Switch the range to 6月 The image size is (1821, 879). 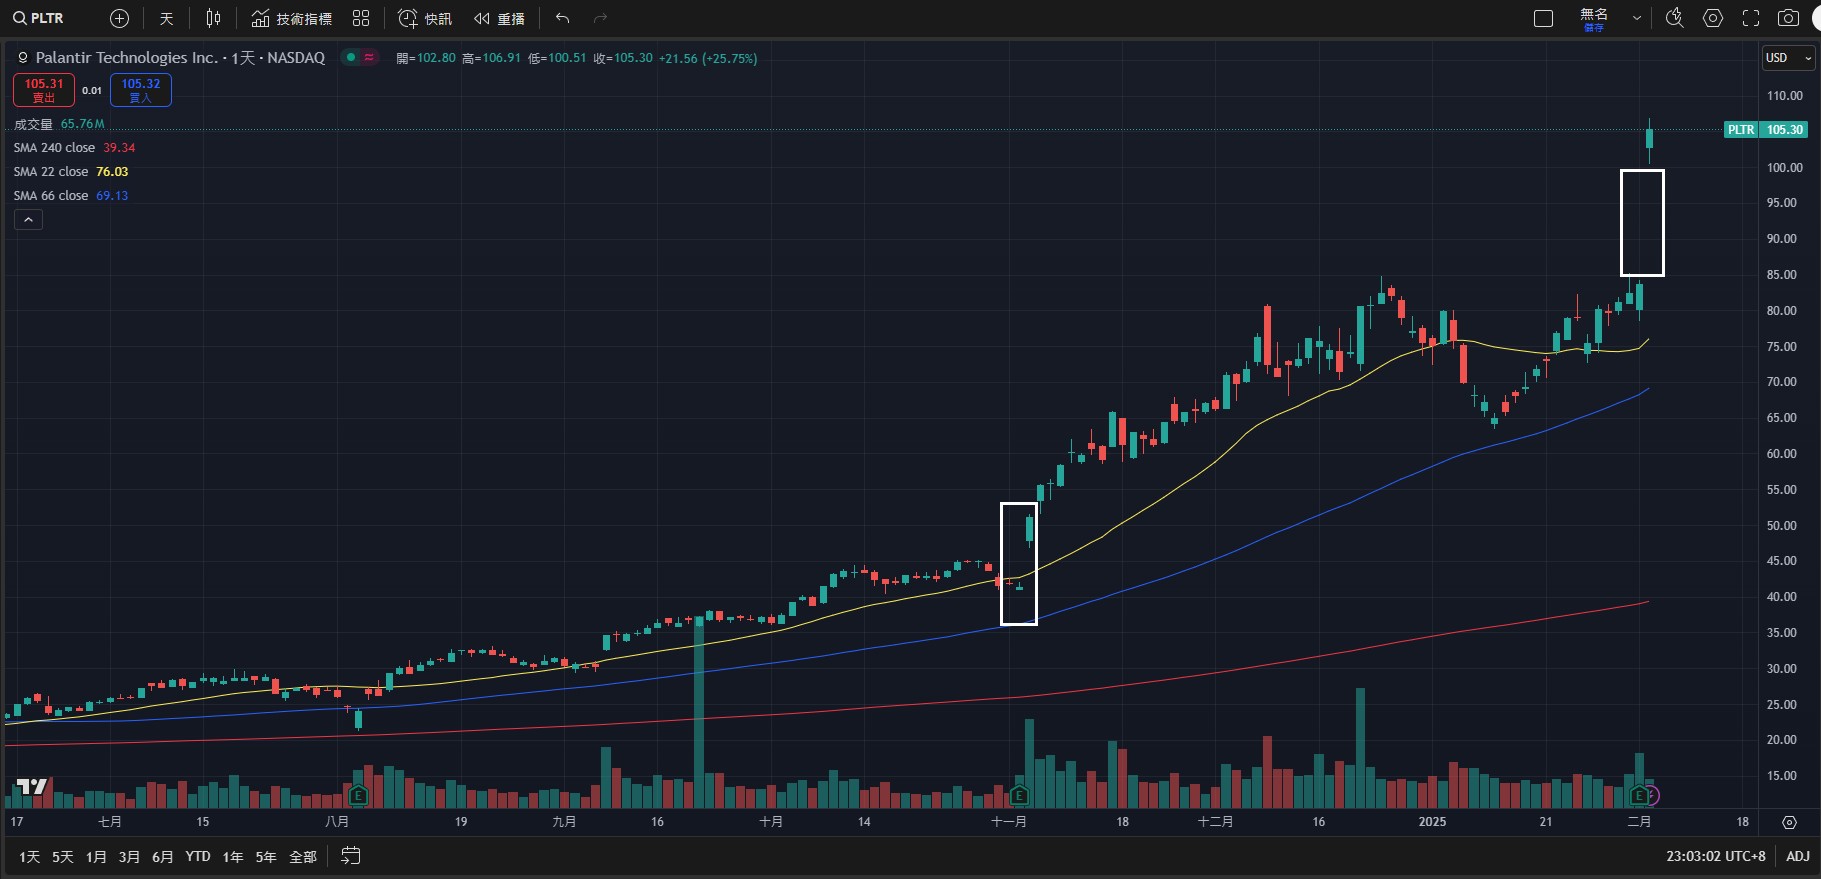click(x=162, y=857)
